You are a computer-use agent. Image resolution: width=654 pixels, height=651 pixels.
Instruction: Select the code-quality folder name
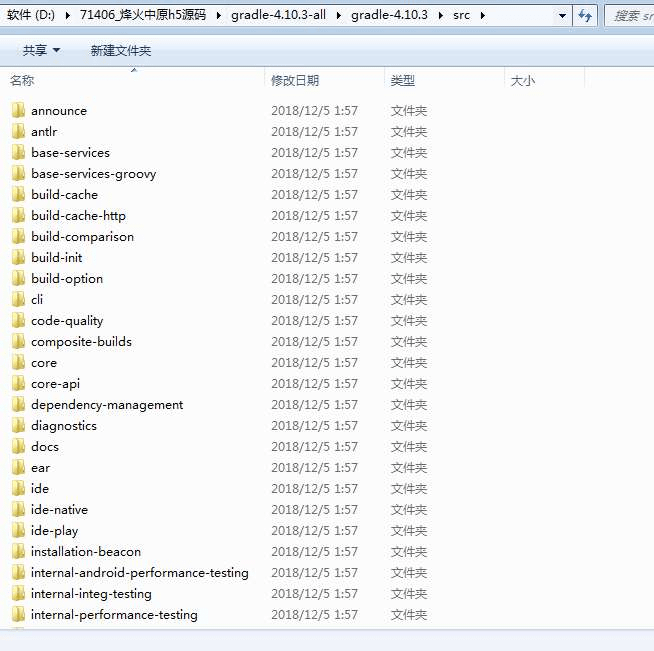(67, 320)
